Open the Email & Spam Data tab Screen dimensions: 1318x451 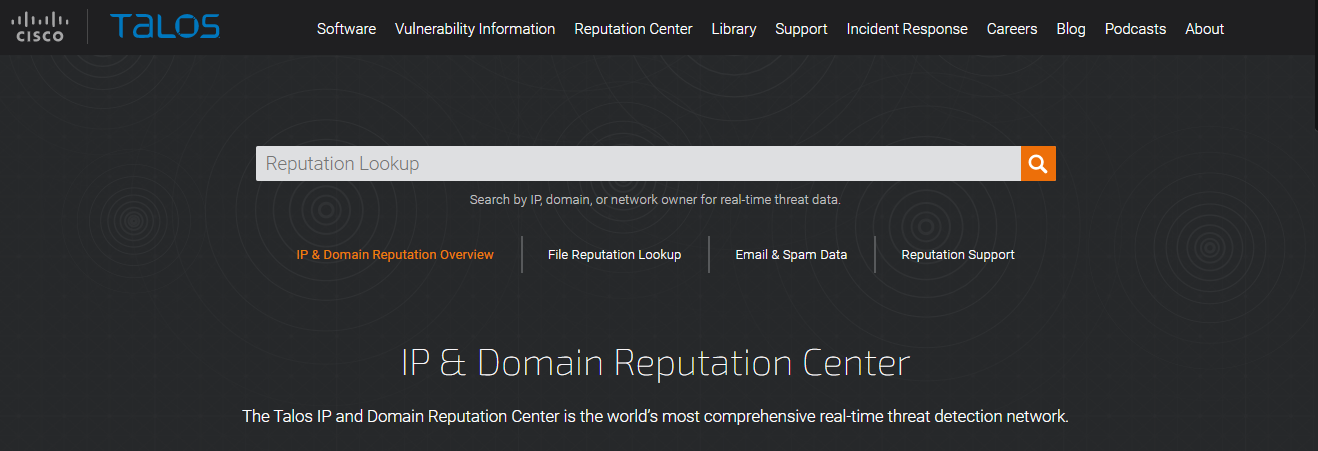pyautogui.click(x=791, y=255)
